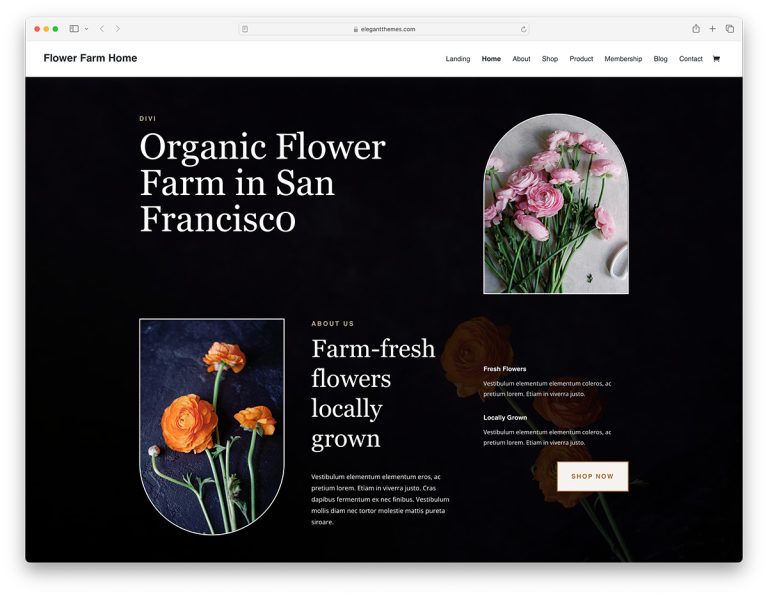Open the Landing menu item

458,59
